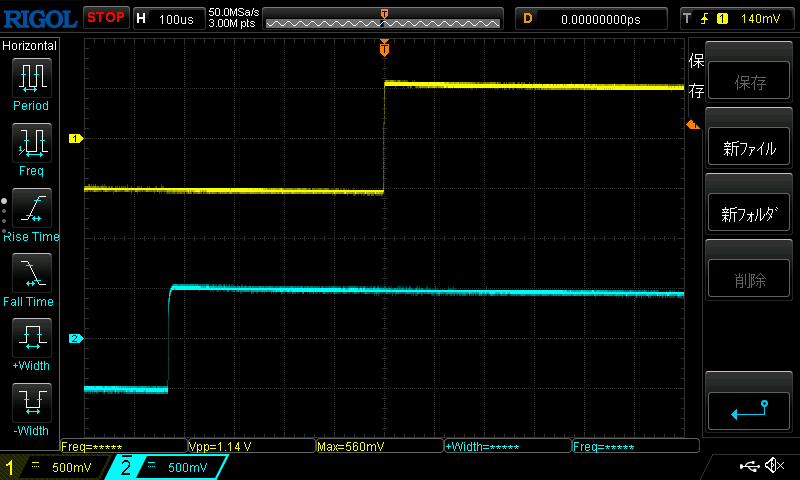Click the channel 2 ground level marker
Screen dimensions: 800x480
click(x=76, y=338)
